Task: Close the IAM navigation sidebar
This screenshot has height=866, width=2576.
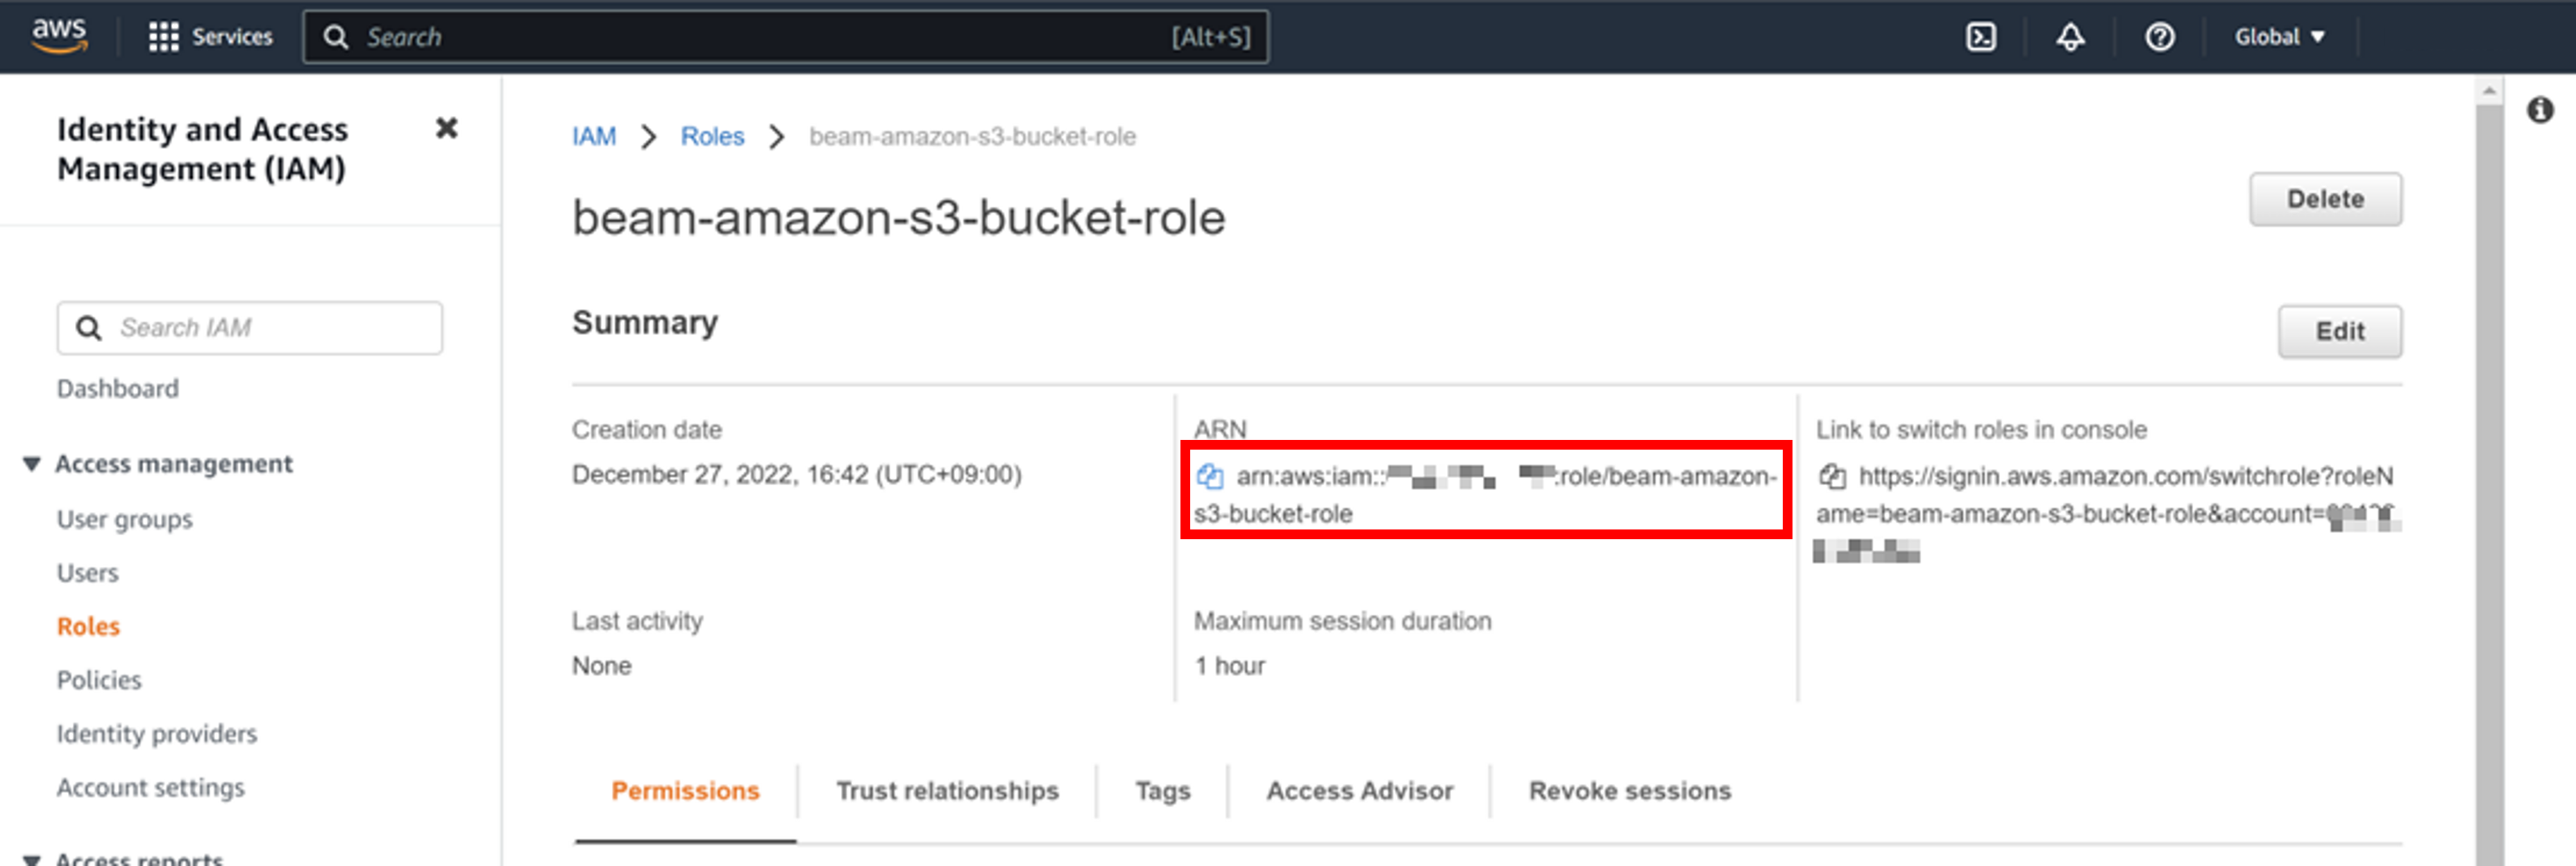Action: click(x=446, y=128)
